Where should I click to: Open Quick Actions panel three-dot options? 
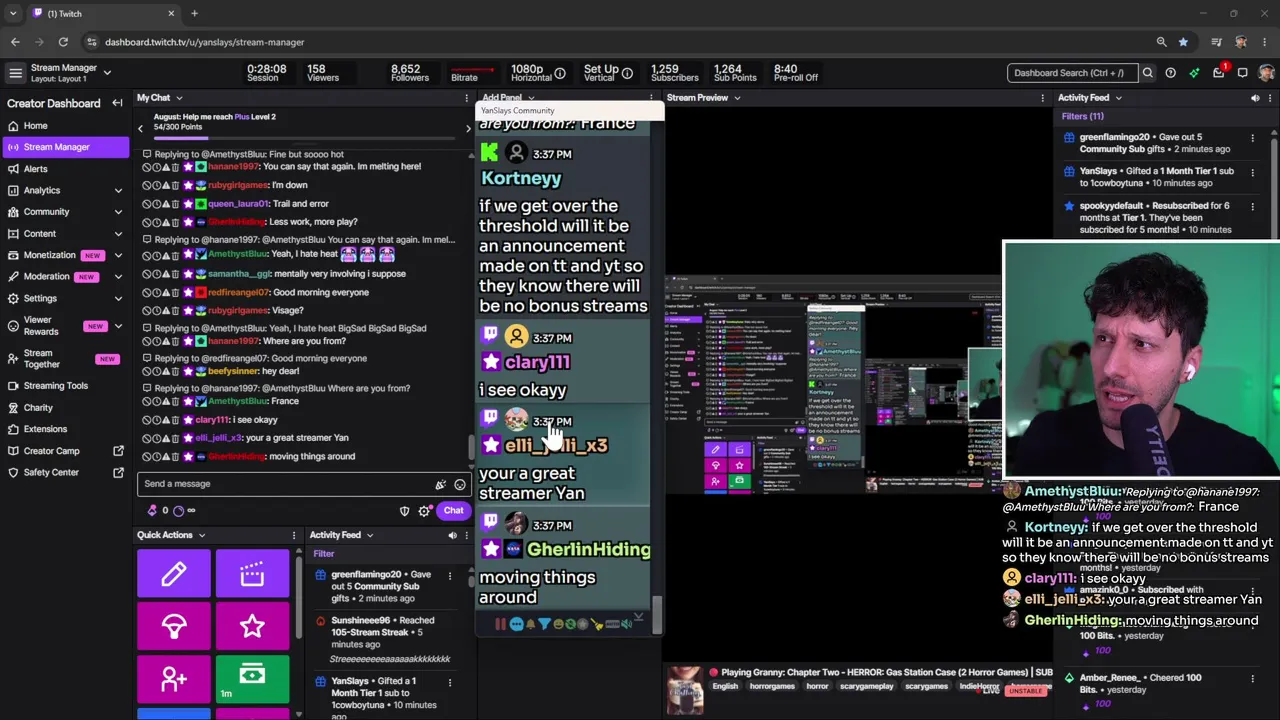(293, 535)
